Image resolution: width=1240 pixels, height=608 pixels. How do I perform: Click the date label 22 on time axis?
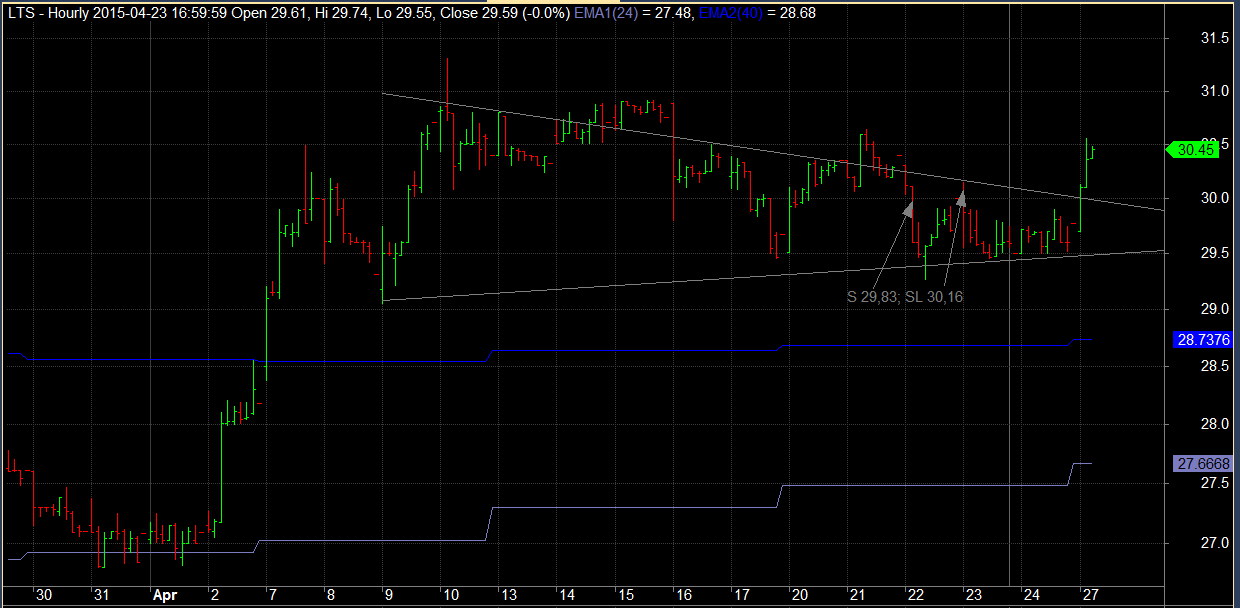[915, 593]
